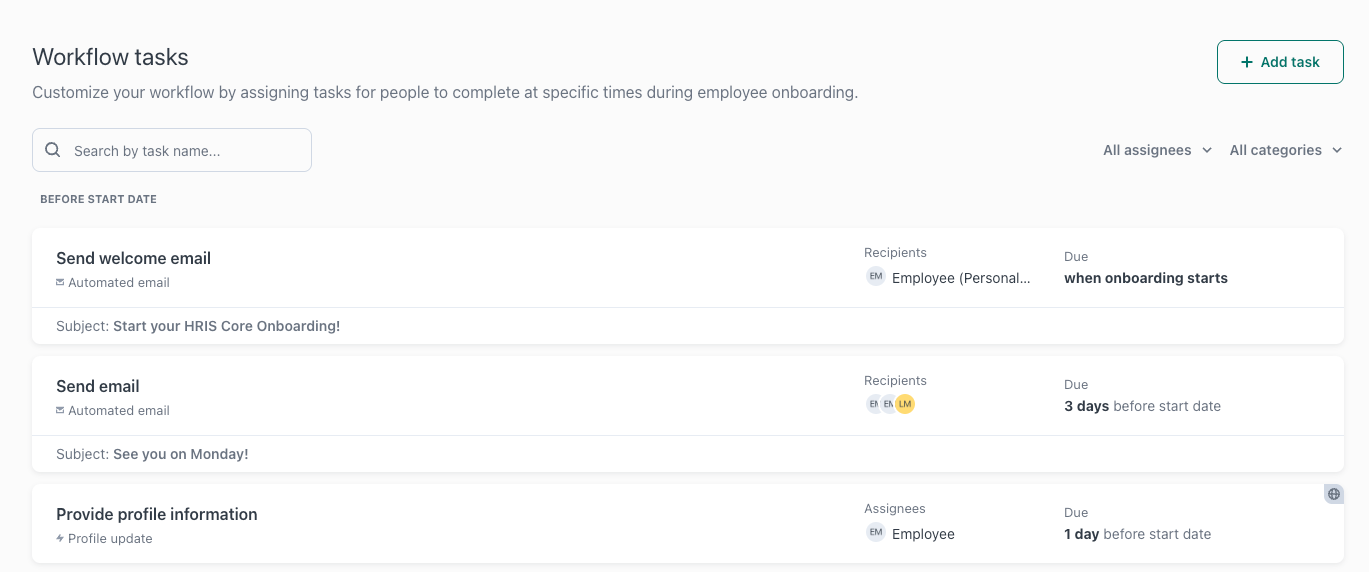This screenshot has height=572, width=1369.
Task: Focus the Search by task name field
Action: [185, 151]
